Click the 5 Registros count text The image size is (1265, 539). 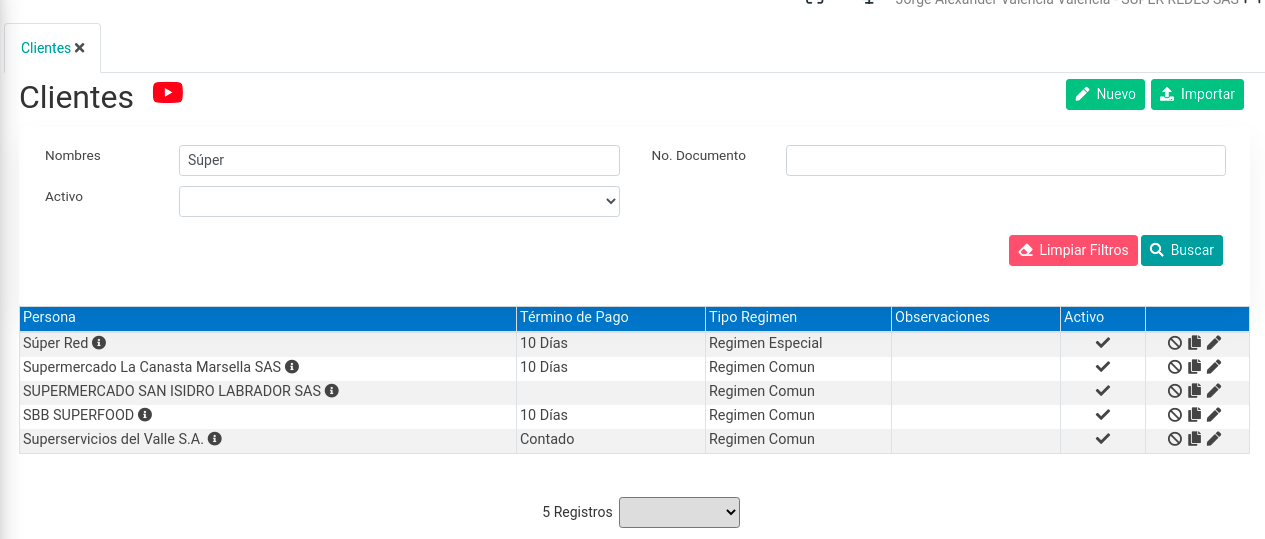(577, 512)
